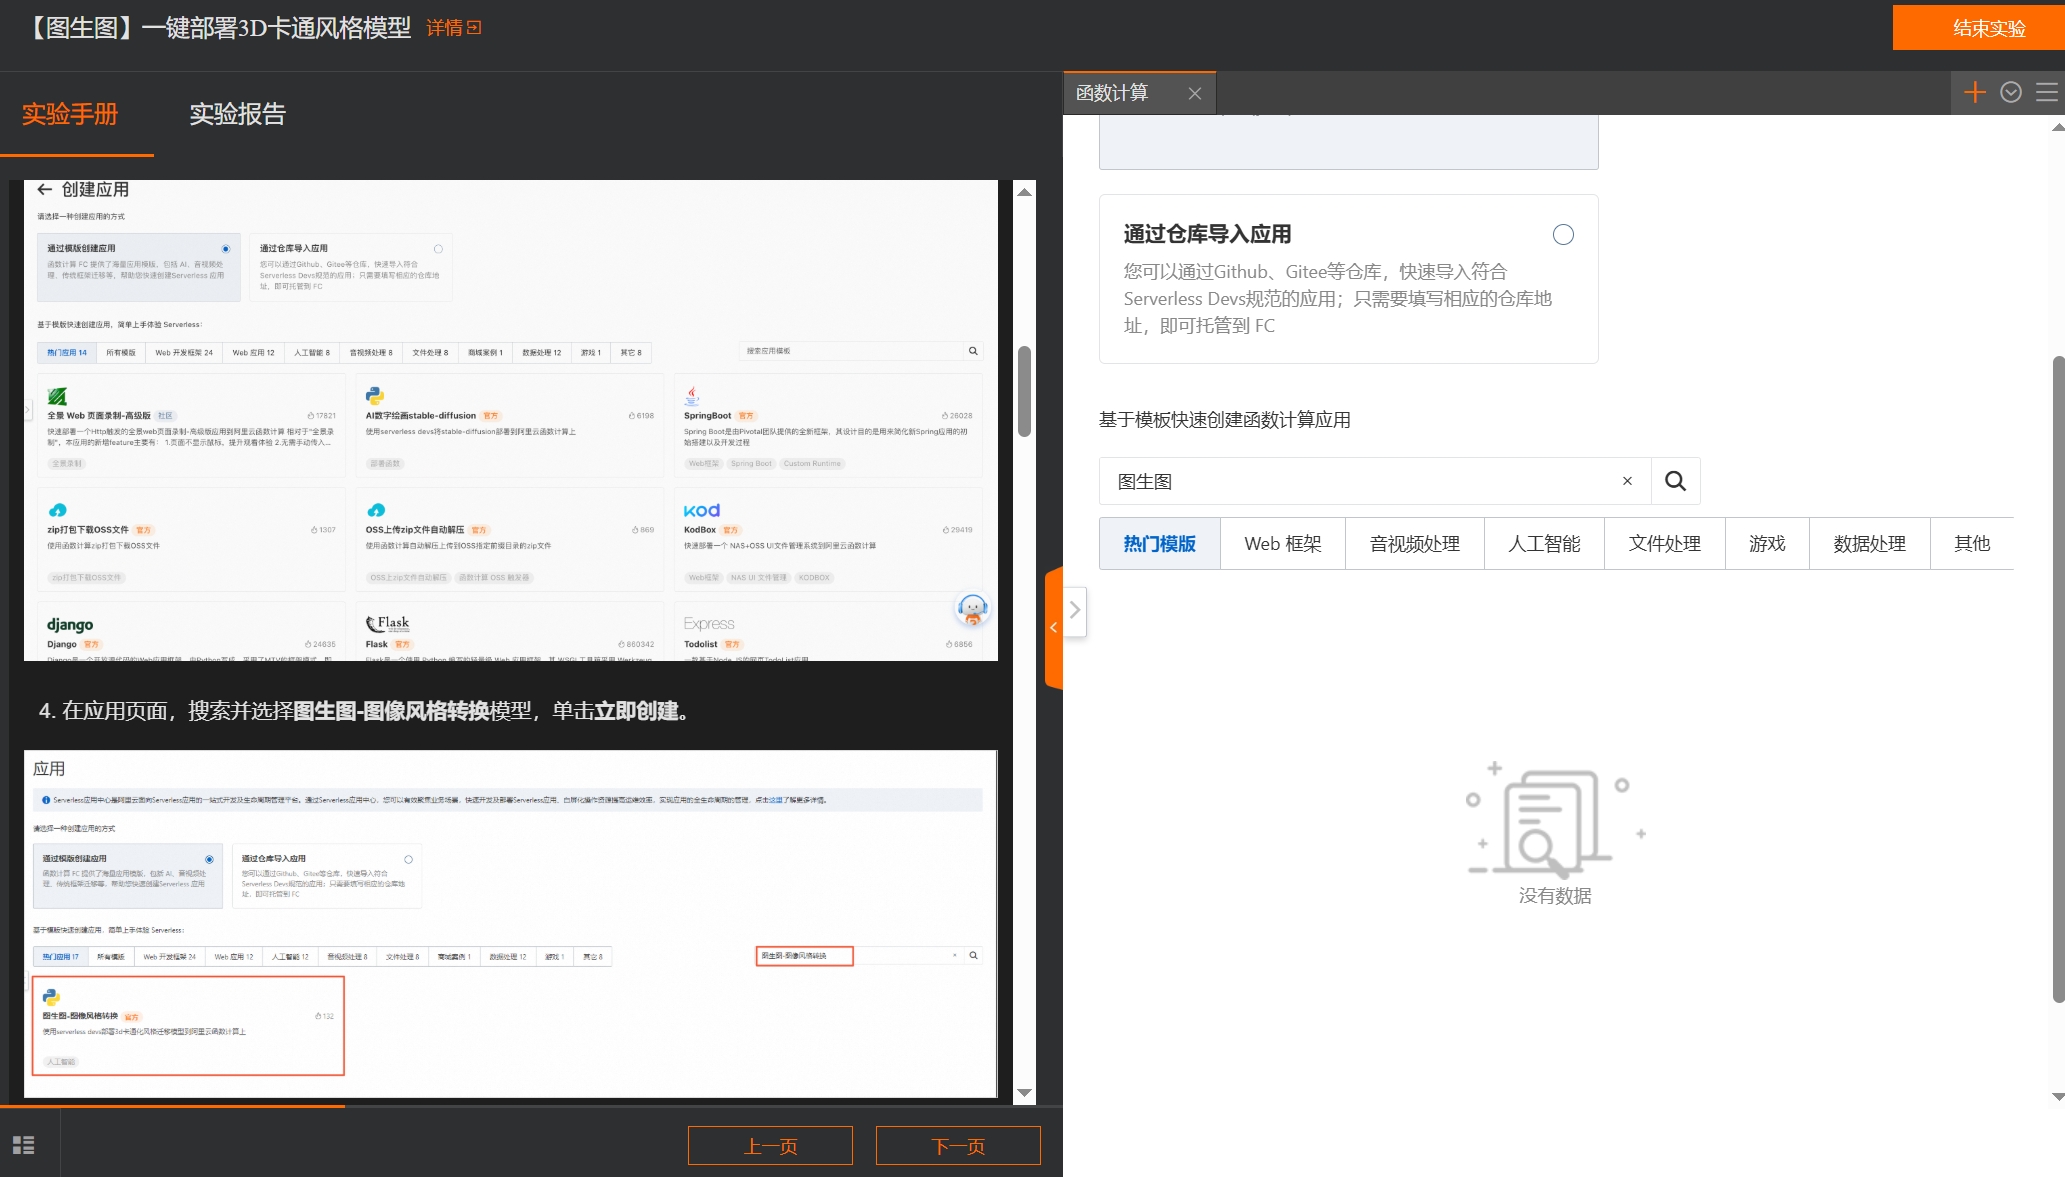Click the search magnifier icon button

click(x=1675, y=481)
